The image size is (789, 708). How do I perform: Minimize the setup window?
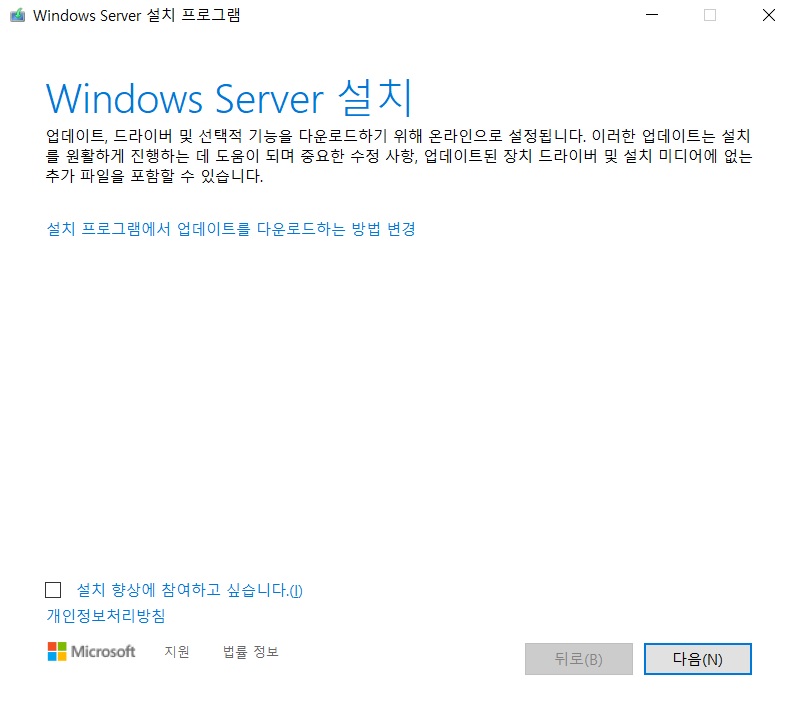[x=652, y=15]
